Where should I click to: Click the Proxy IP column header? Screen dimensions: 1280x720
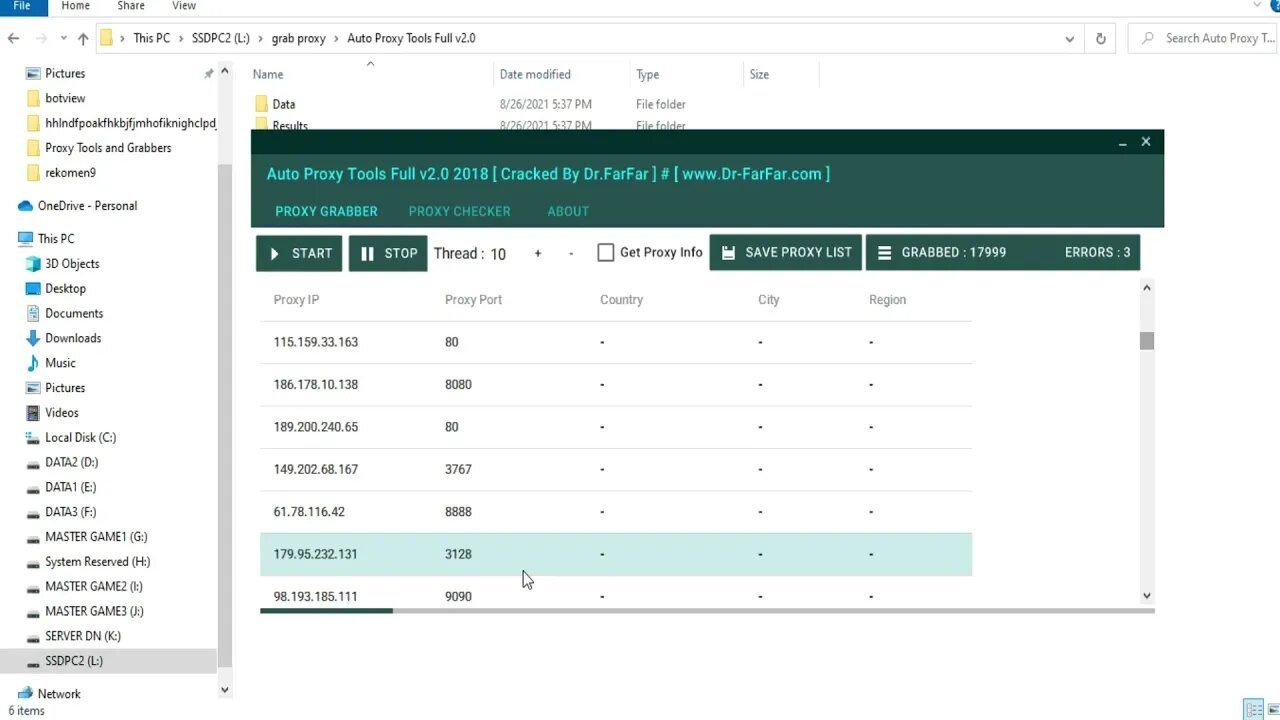(296, 300)
